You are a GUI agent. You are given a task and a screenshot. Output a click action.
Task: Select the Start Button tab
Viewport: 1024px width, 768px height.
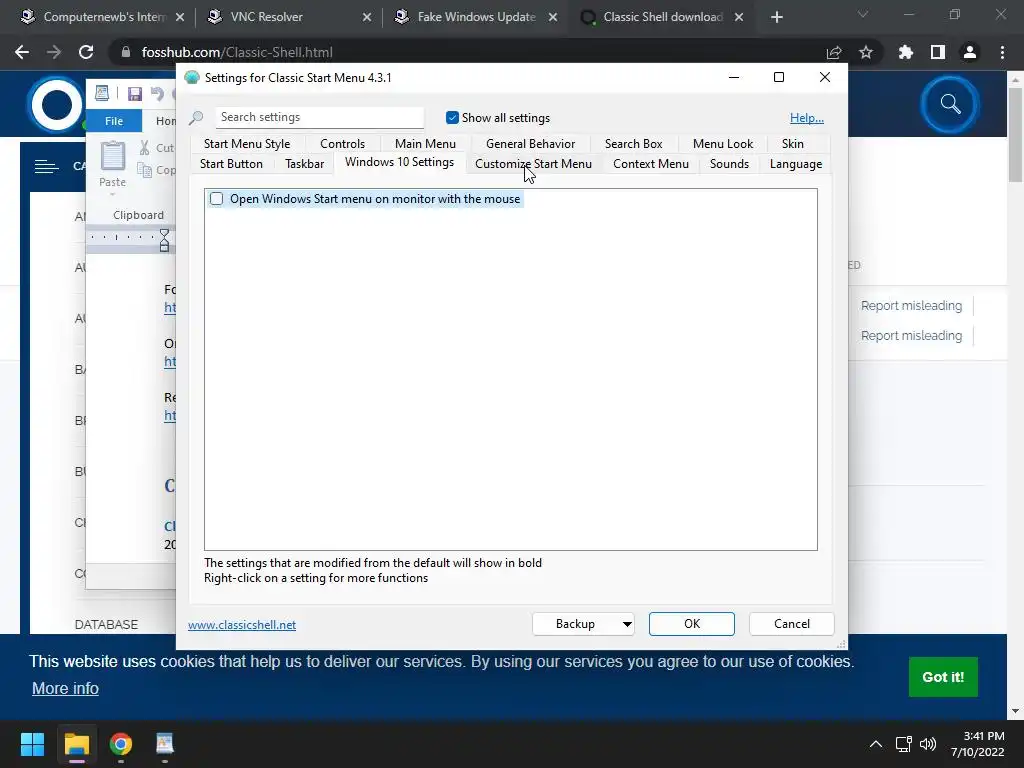[x=231, y=164]
